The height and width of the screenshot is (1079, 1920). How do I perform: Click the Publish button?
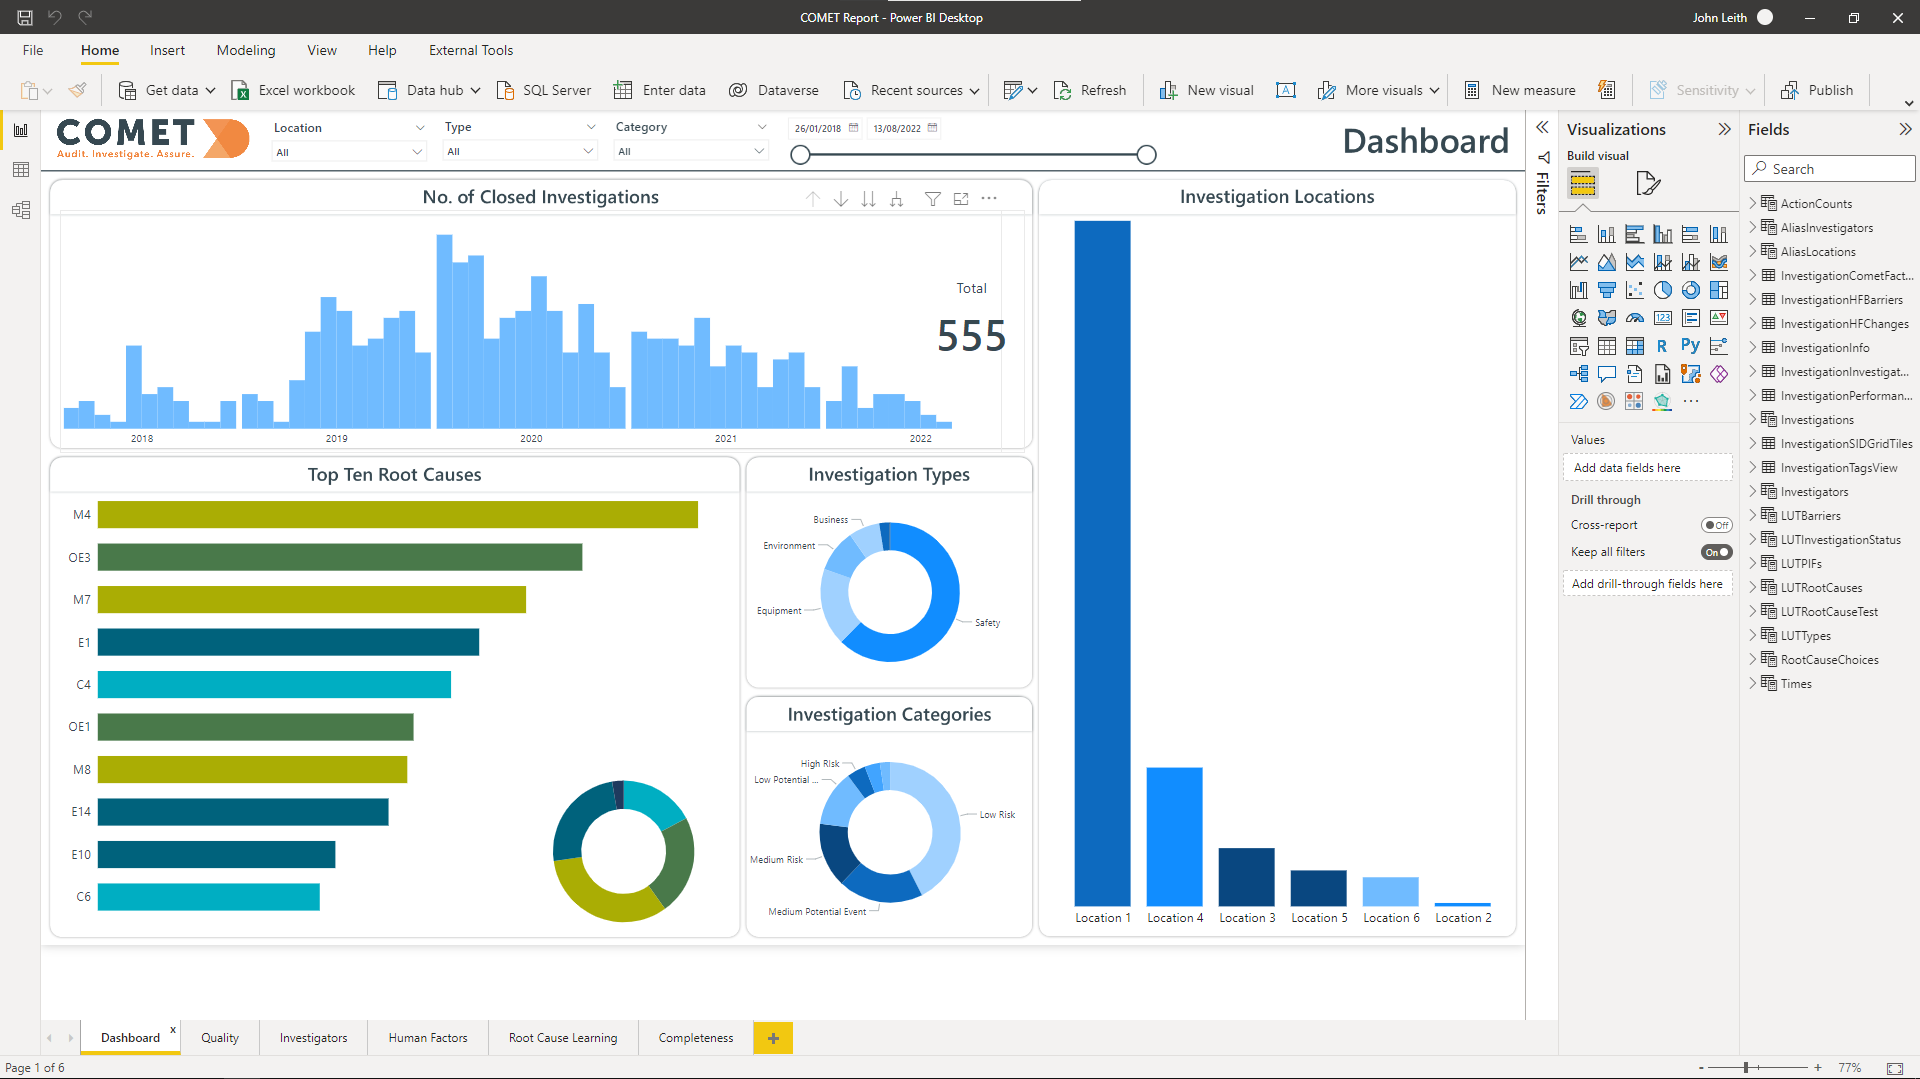point(1817,90)
